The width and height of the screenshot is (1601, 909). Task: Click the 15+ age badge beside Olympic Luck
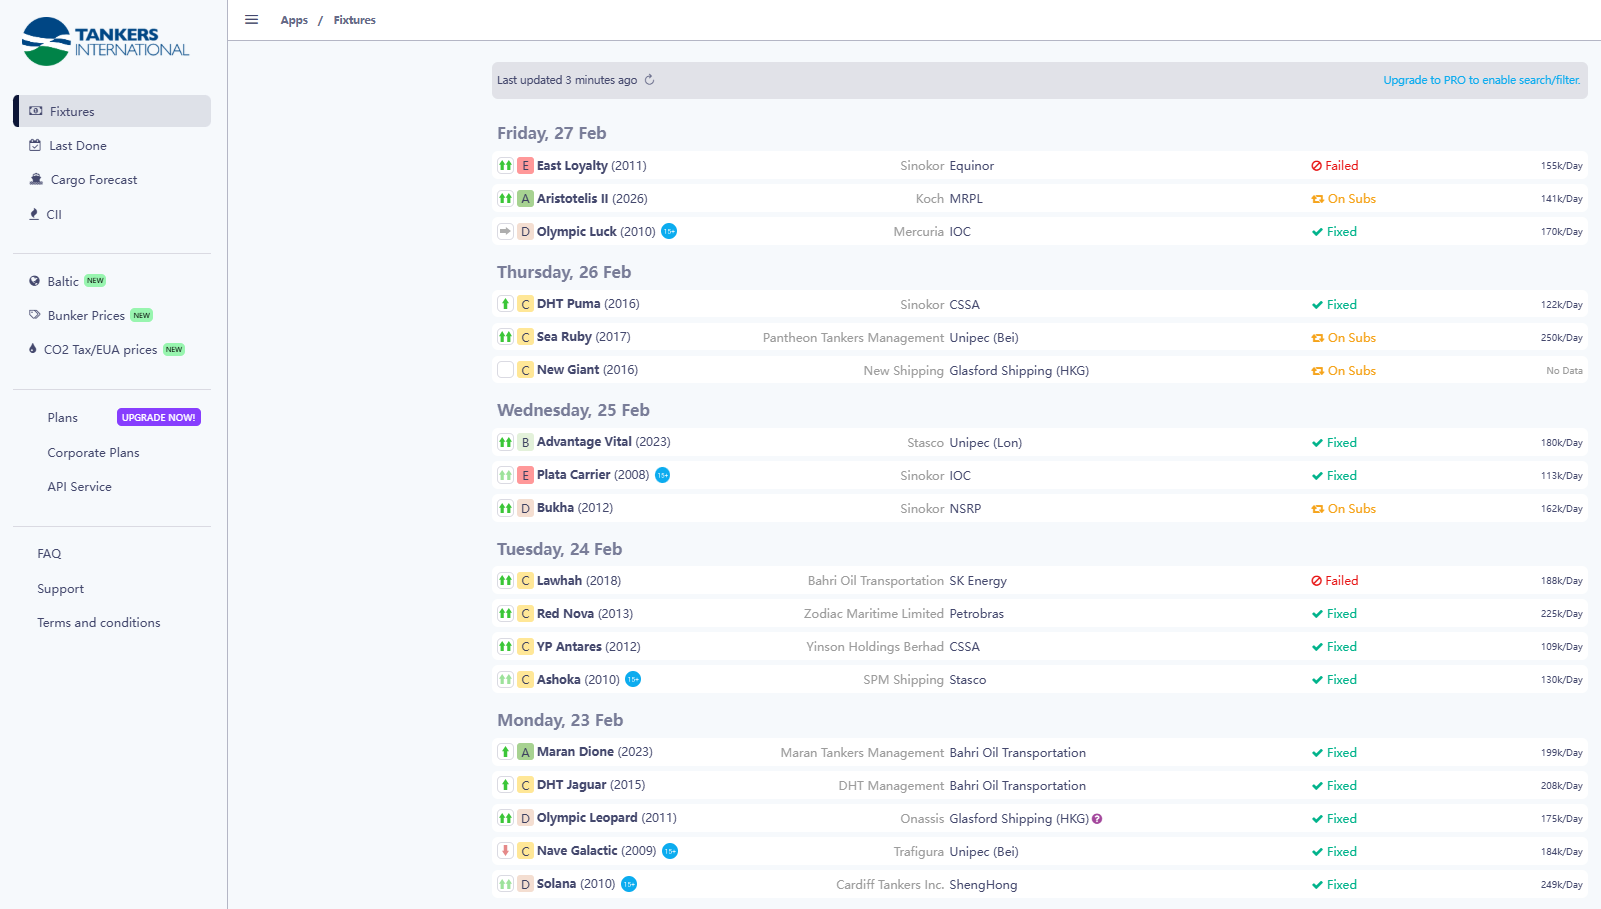[669, 232]
